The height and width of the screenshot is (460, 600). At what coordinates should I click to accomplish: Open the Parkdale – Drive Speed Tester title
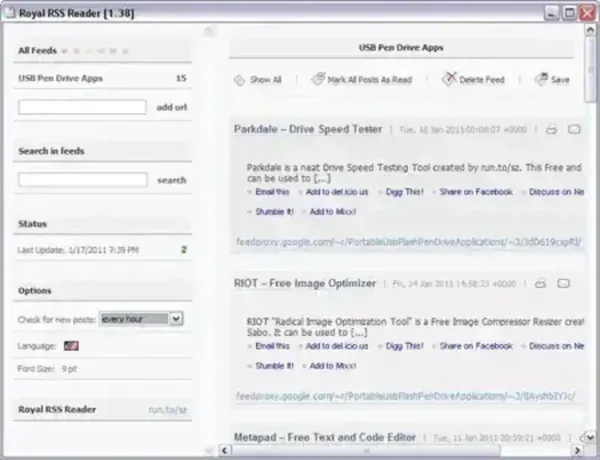pyautogui.click(x=308, y=129)
